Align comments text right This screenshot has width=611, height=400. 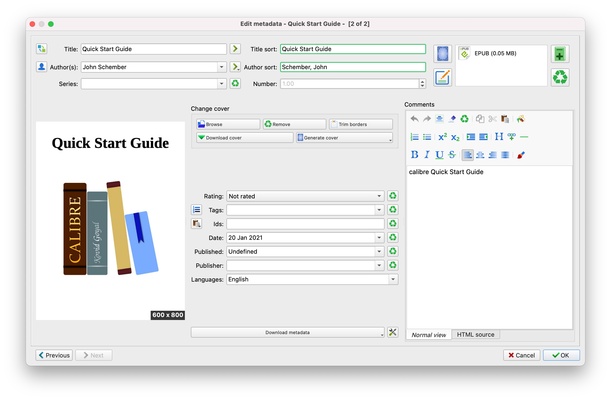(493, 155)
